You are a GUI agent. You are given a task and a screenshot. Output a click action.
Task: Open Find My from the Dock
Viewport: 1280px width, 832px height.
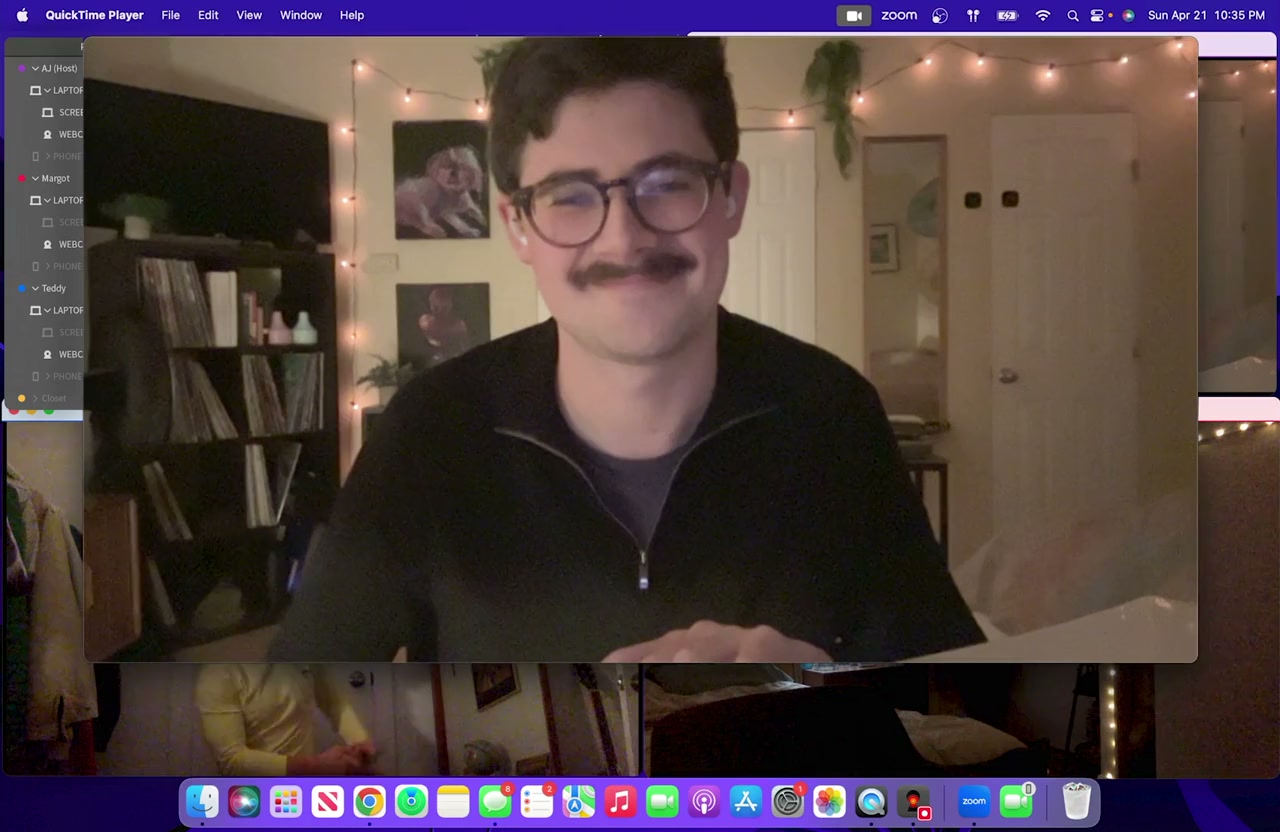click(411, 801)
